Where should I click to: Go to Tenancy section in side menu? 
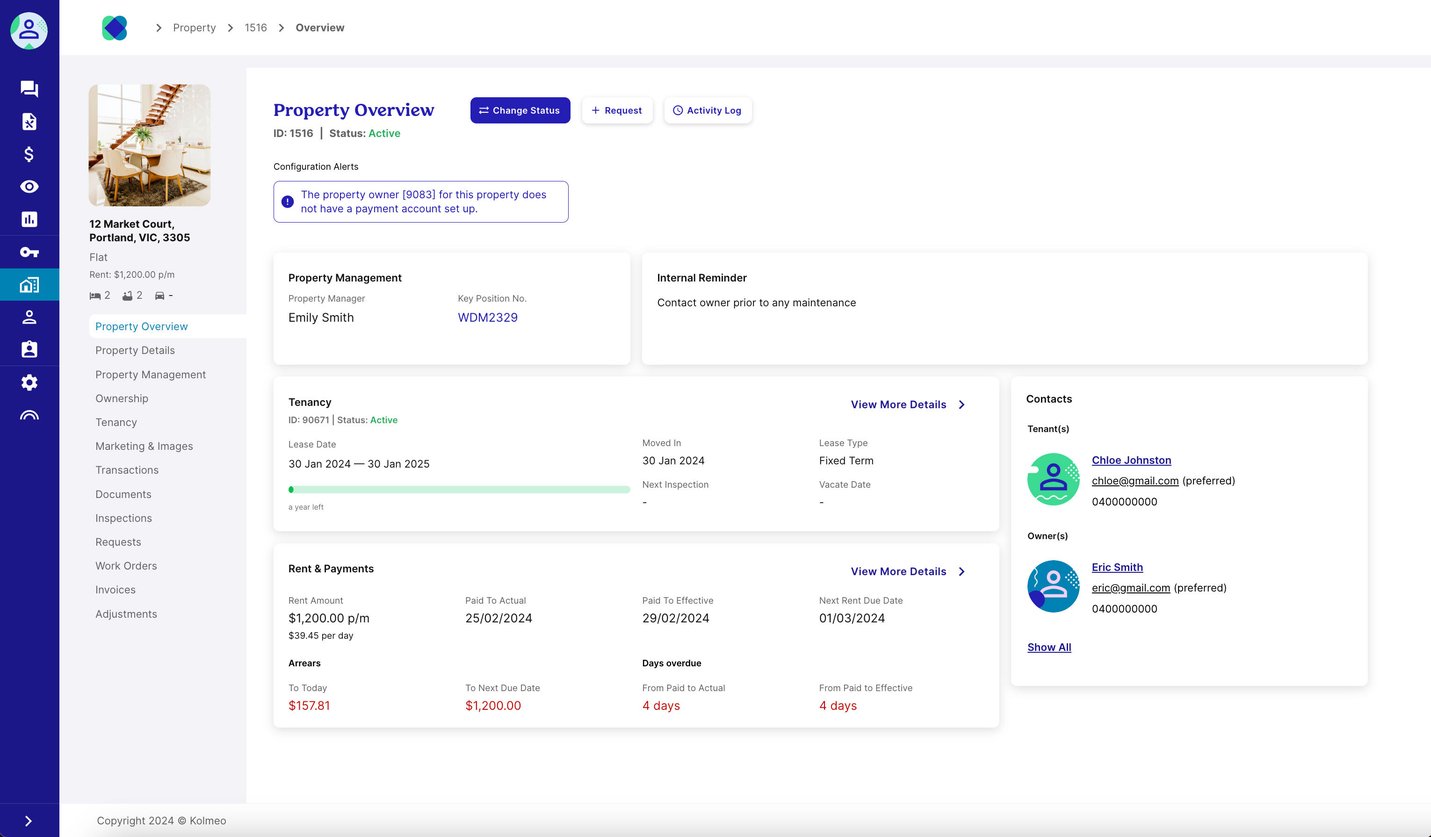pos(116,422)
